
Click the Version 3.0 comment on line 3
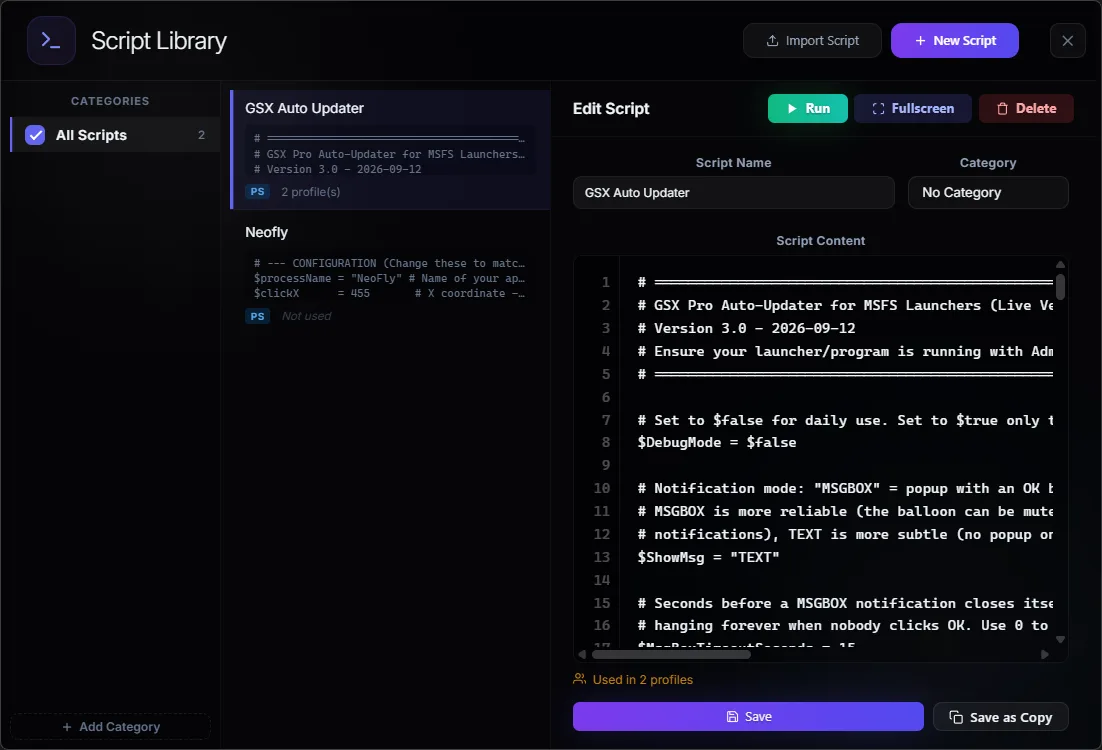click(x=746, y=328)
